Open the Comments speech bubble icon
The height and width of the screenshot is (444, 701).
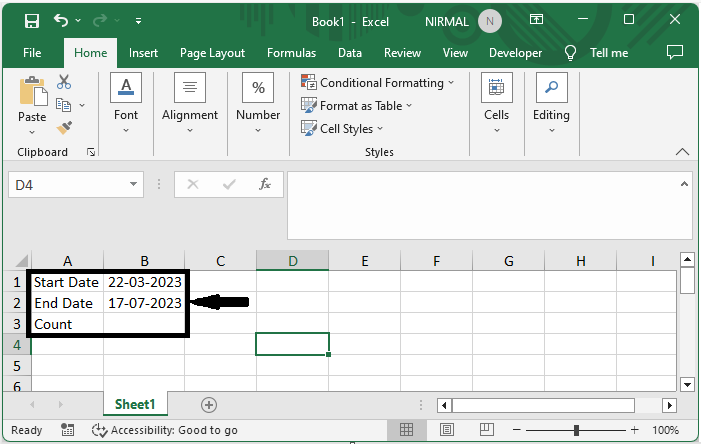pyautogui.click(x=675, y=52)
